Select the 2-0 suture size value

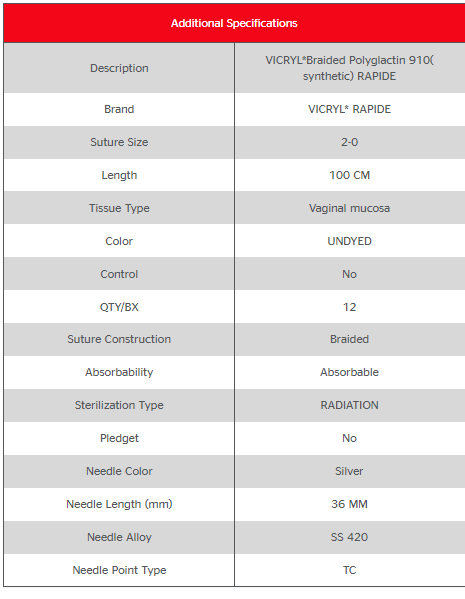pyautogui.click(x=349, y=142)
